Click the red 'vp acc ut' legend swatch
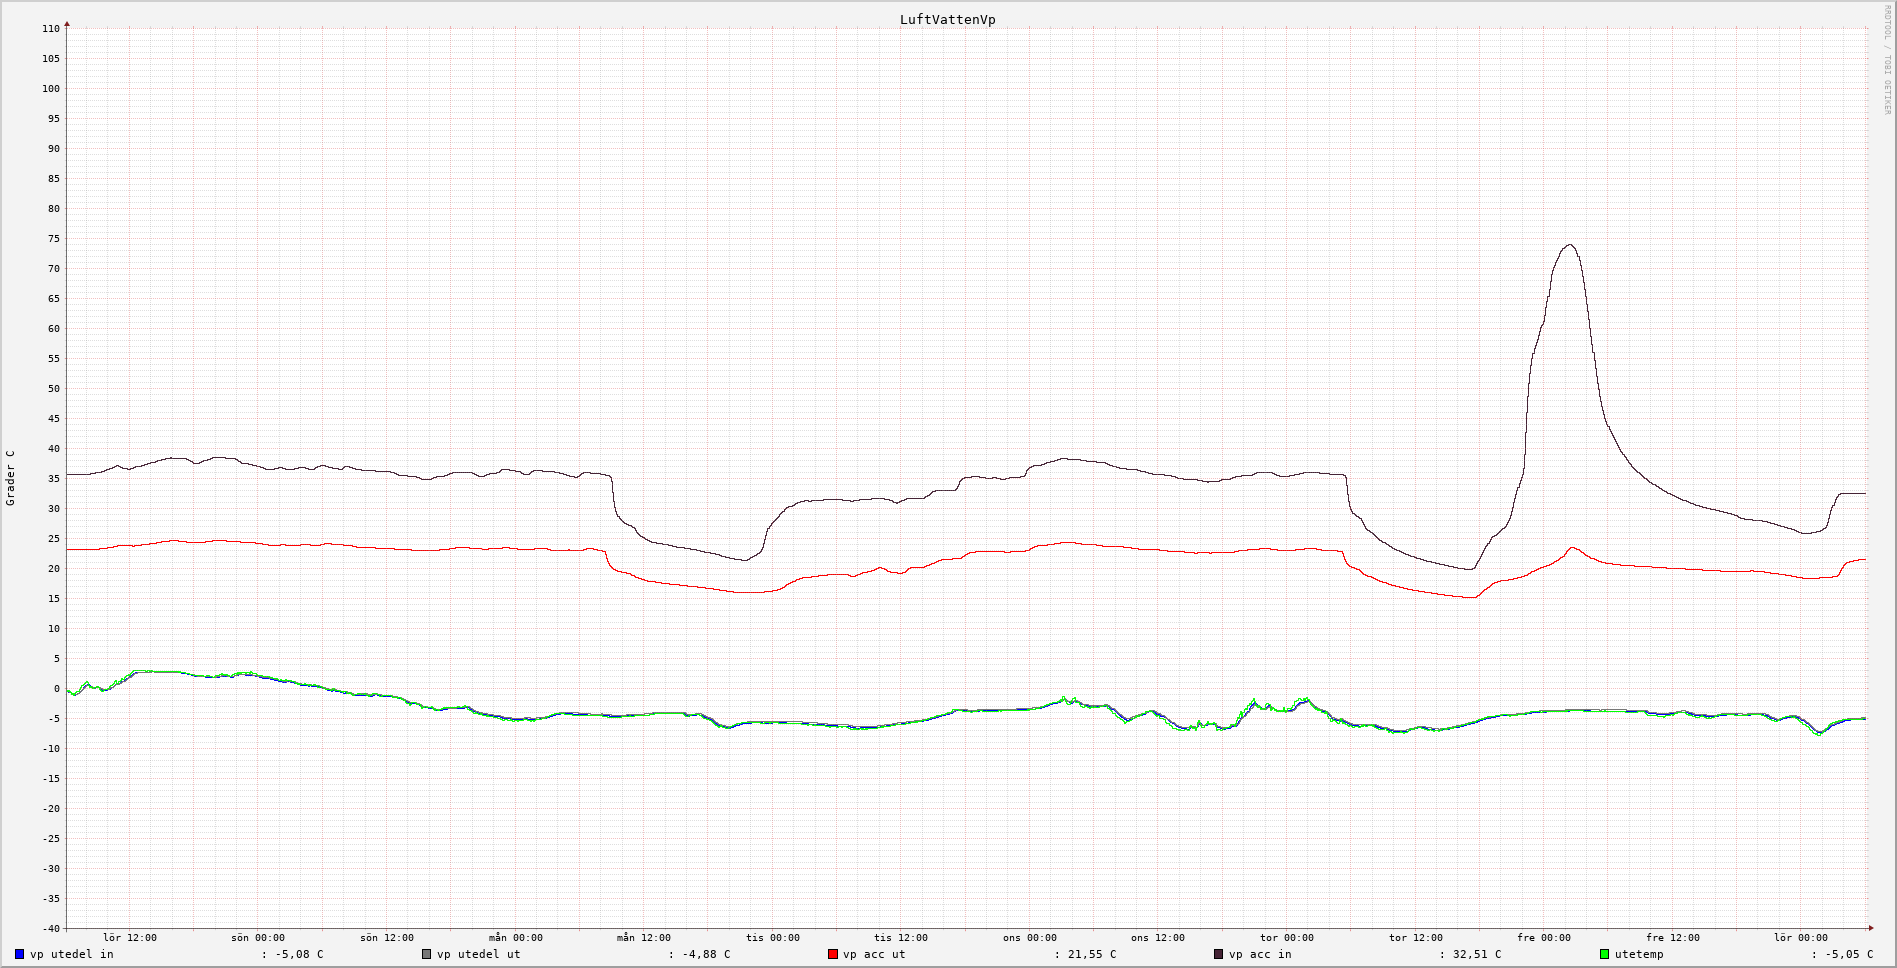The width and height of the screenshot is (1897, 968). [x=832, y=954]
